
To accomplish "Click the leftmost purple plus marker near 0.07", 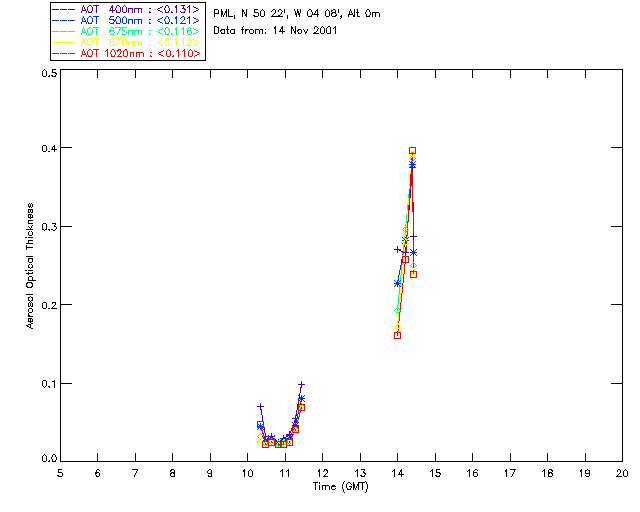I will point(260,406).
